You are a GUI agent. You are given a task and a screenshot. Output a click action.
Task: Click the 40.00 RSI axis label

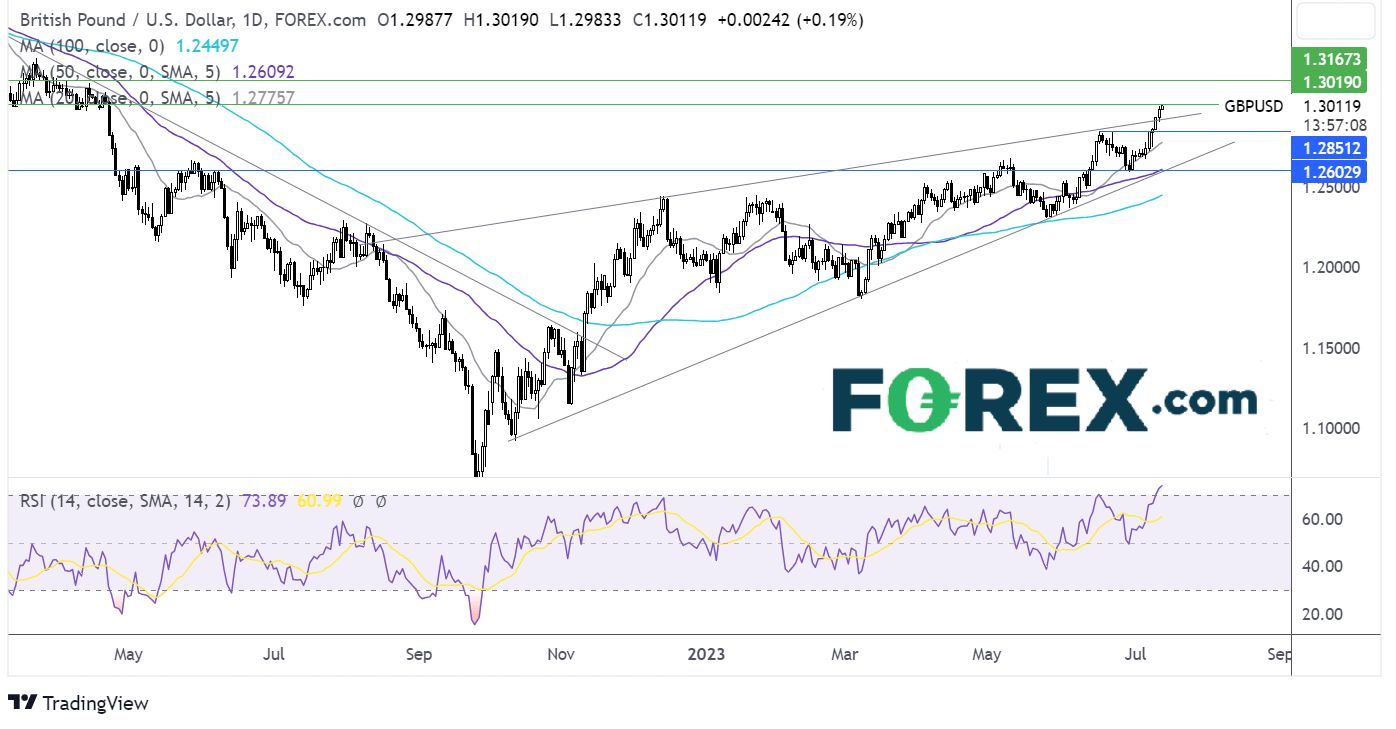point(1324,566)
